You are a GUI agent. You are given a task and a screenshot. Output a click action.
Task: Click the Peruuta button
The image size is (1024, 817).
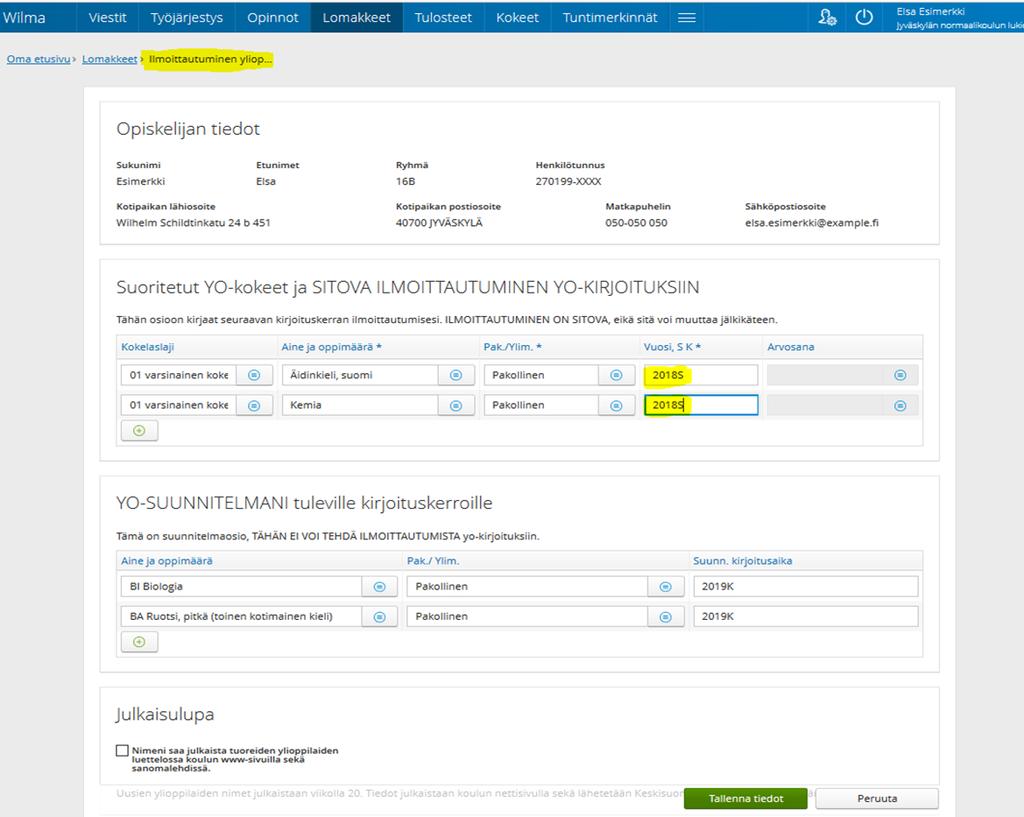tap(877, 798)
